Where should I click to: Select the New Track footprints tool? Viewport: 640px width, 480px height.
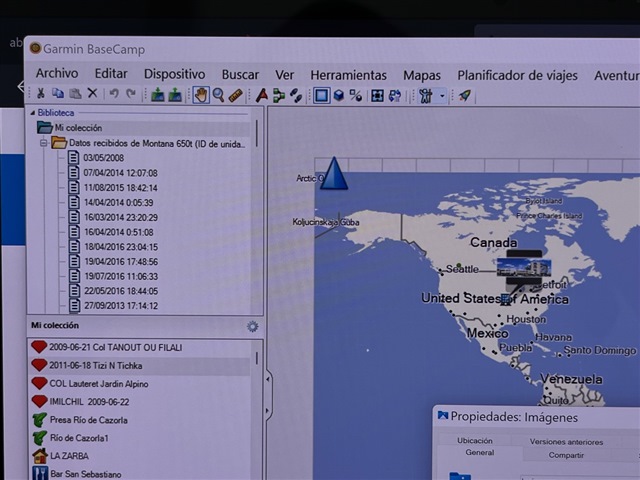(x=296, y=96)
